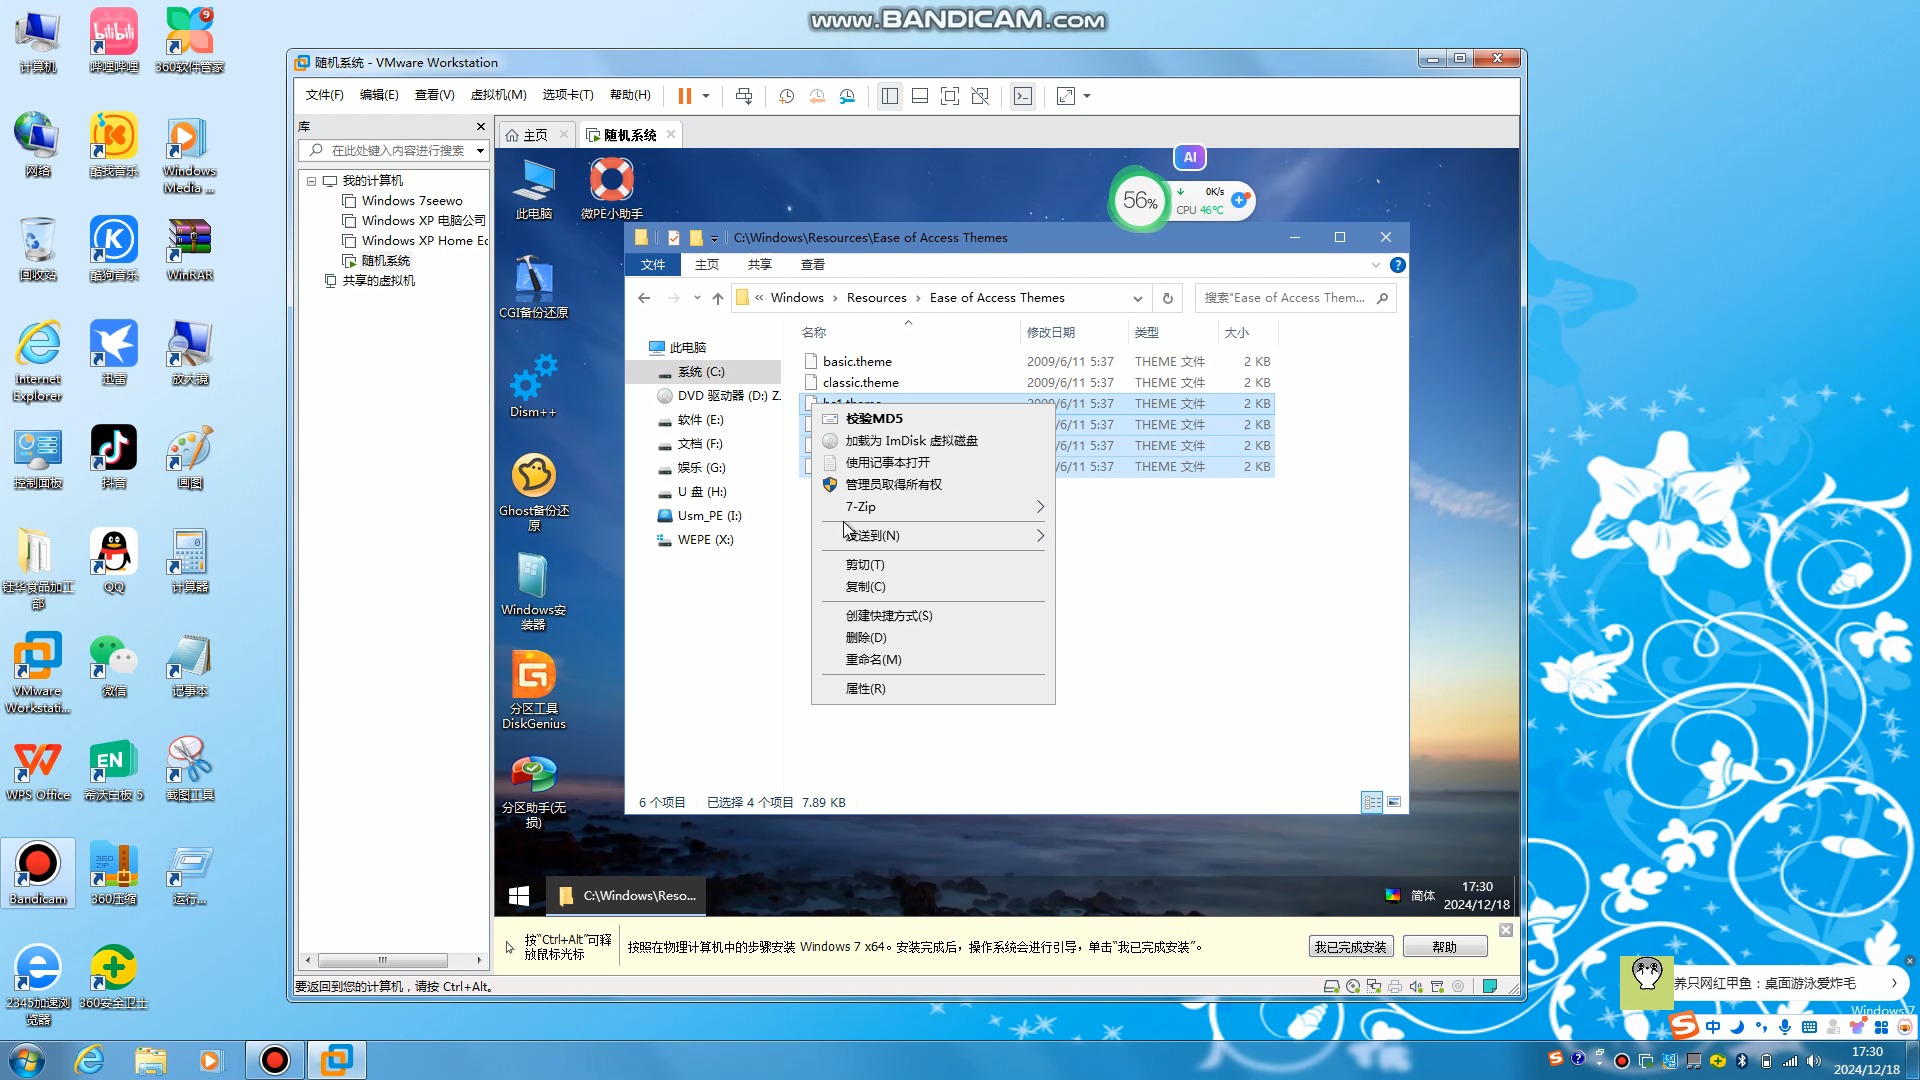Open the host Windows 7 Start orb
The image size is (1920, 1080).
26,1060
